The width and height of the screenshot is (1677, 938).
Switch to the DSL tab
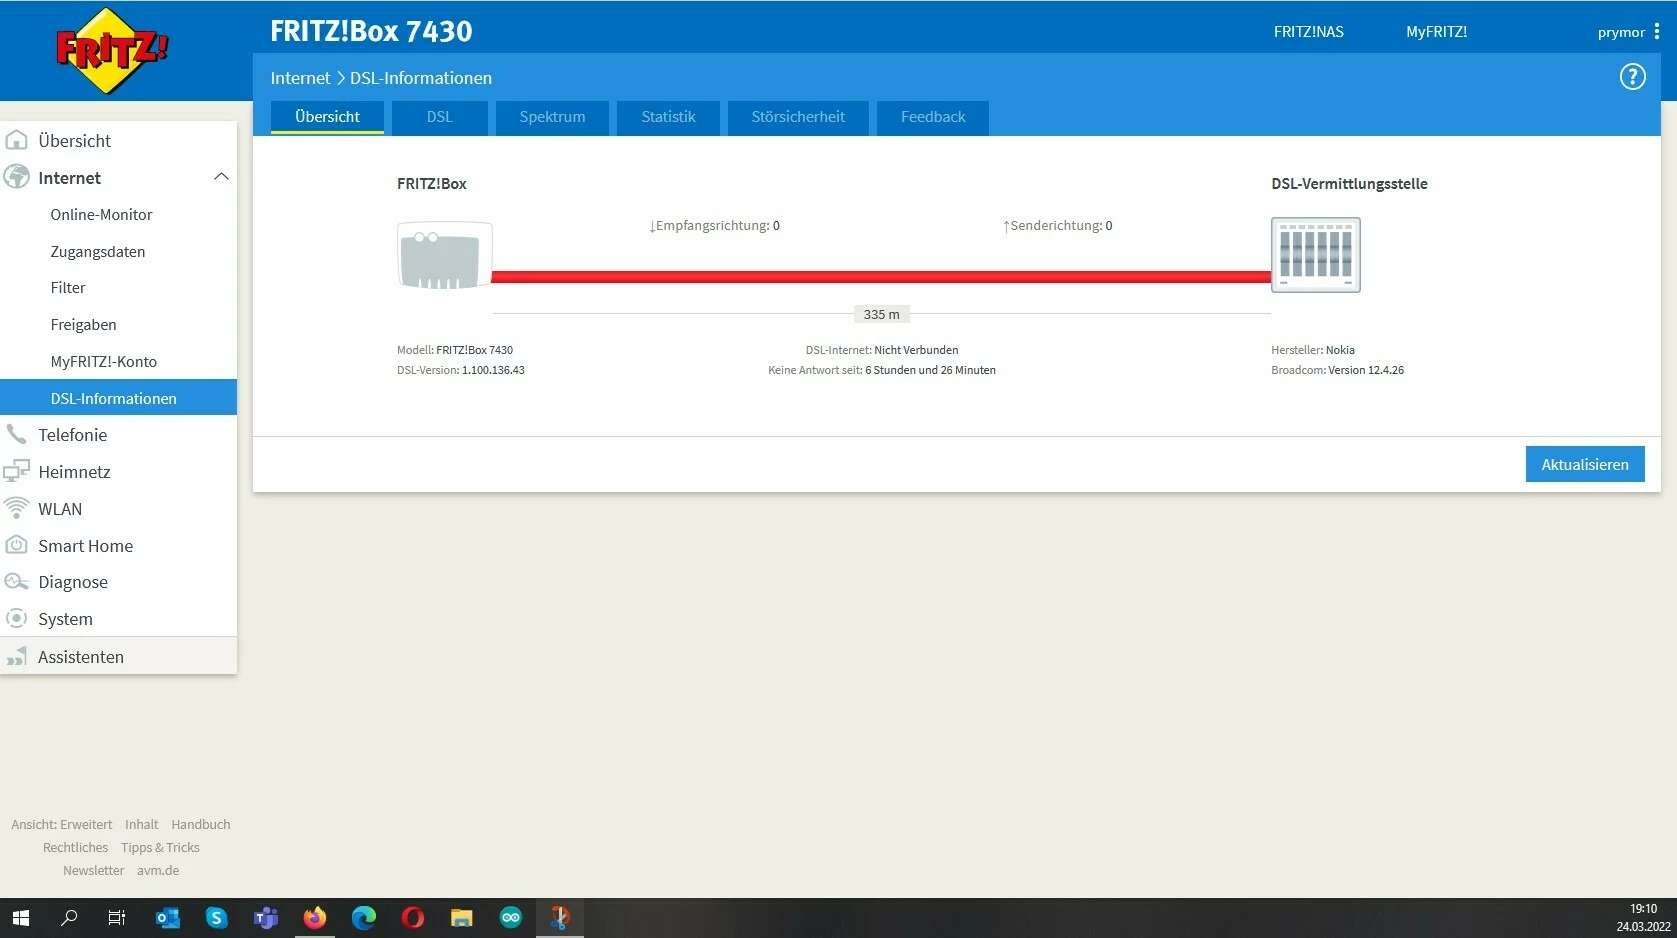click(439, 117)
